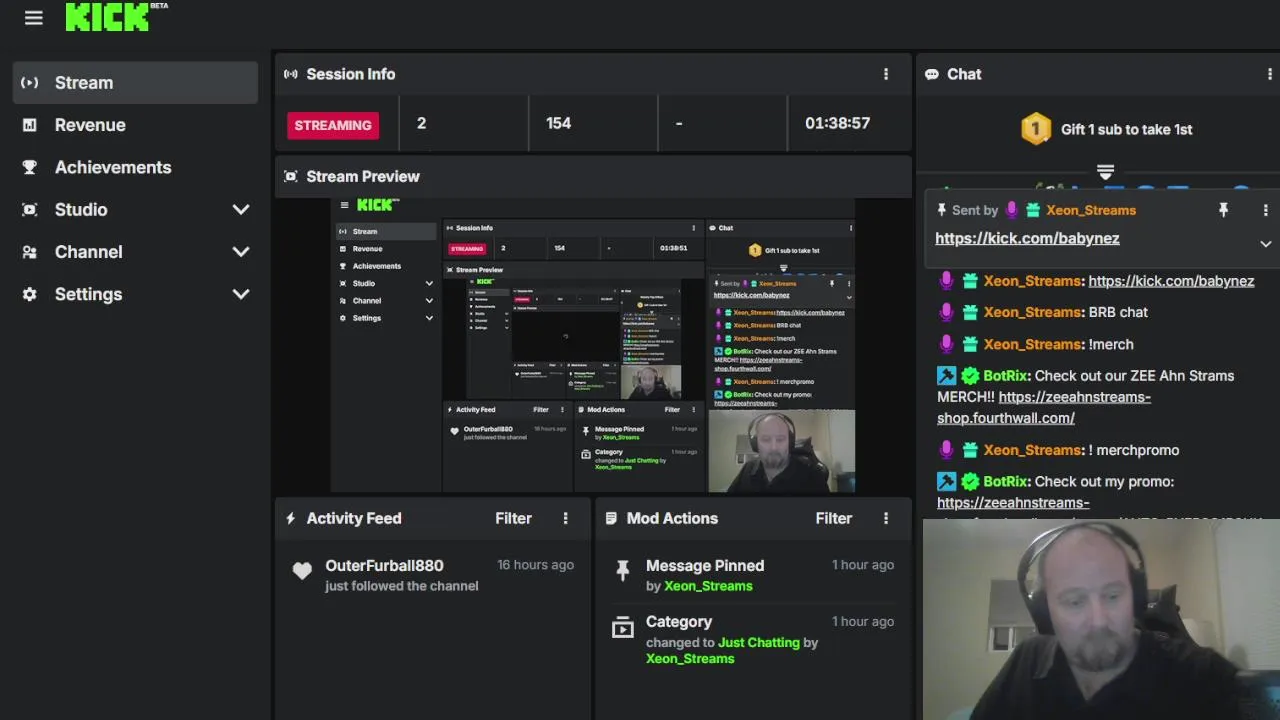The image size is (1280, 720).
Task: Click the Settings gear icon
Action: pyautogui.click(x=30, y=294)
